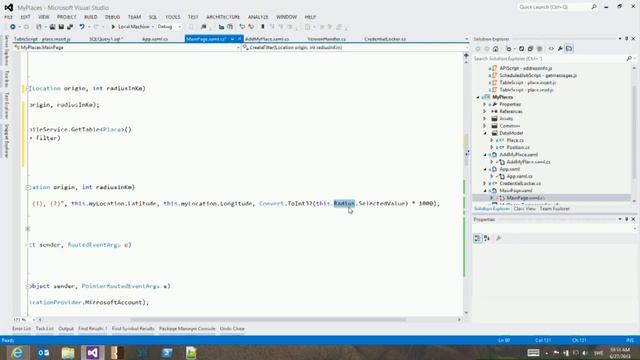The width and height of the screenshot is (640, 360).
Task: Open the Output tab at bottom
Action: coord(66,329)
